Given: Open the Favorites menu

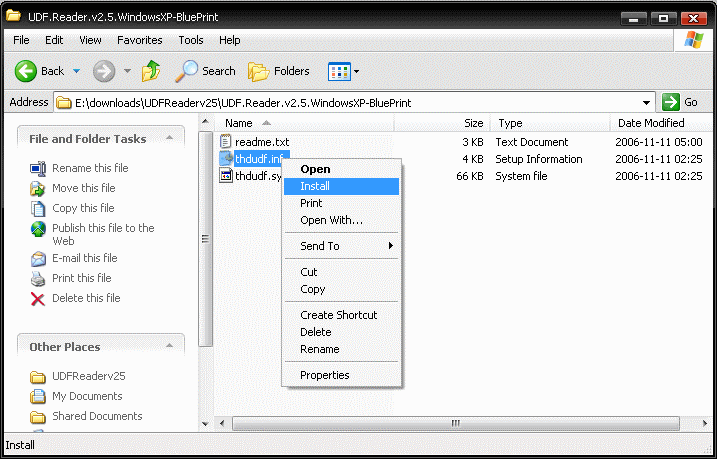Looking at the screenshot, I should click(x=139, y=40).
